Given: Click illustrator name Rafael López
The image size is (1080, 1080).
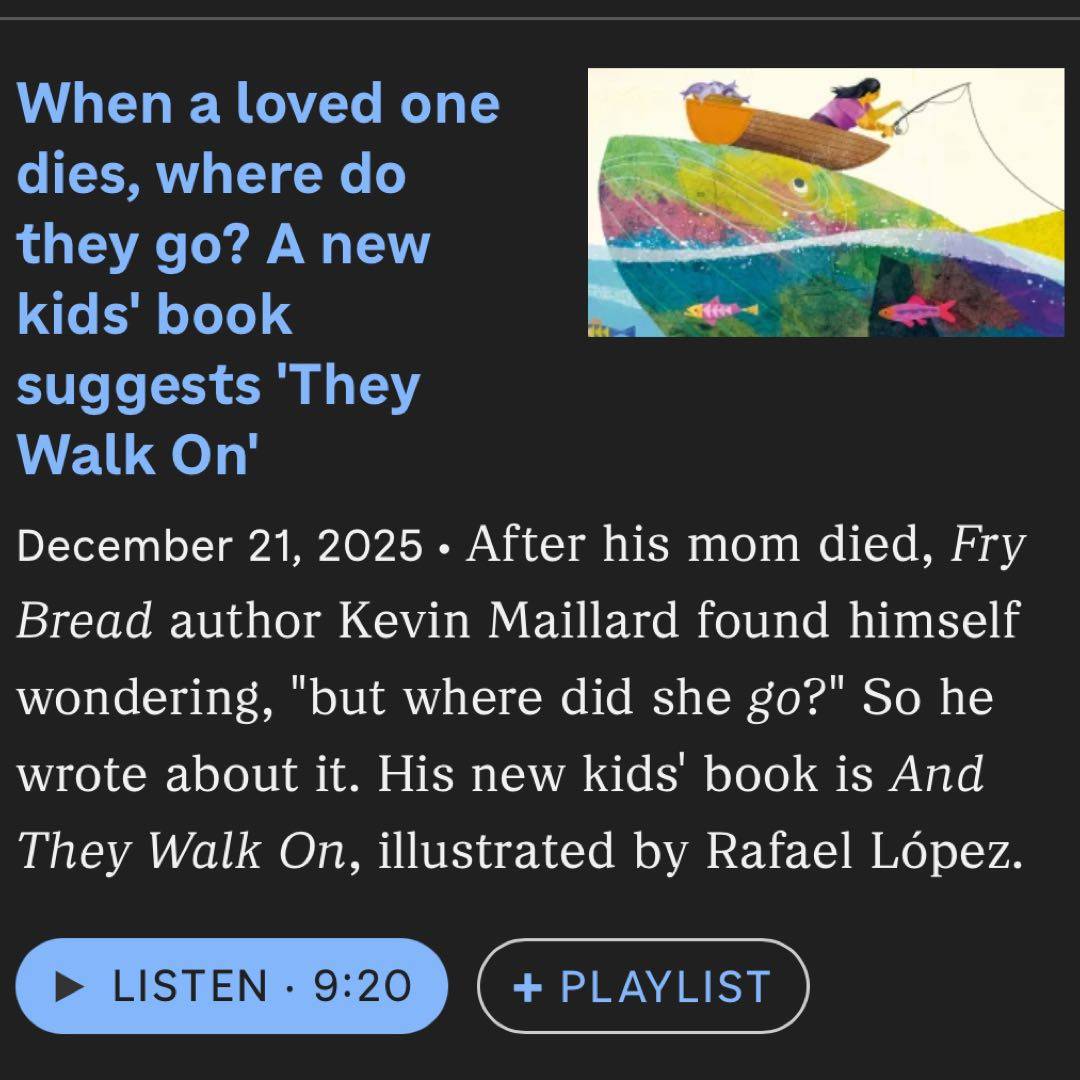Looking at the screenshot, I should click(864, 851).
